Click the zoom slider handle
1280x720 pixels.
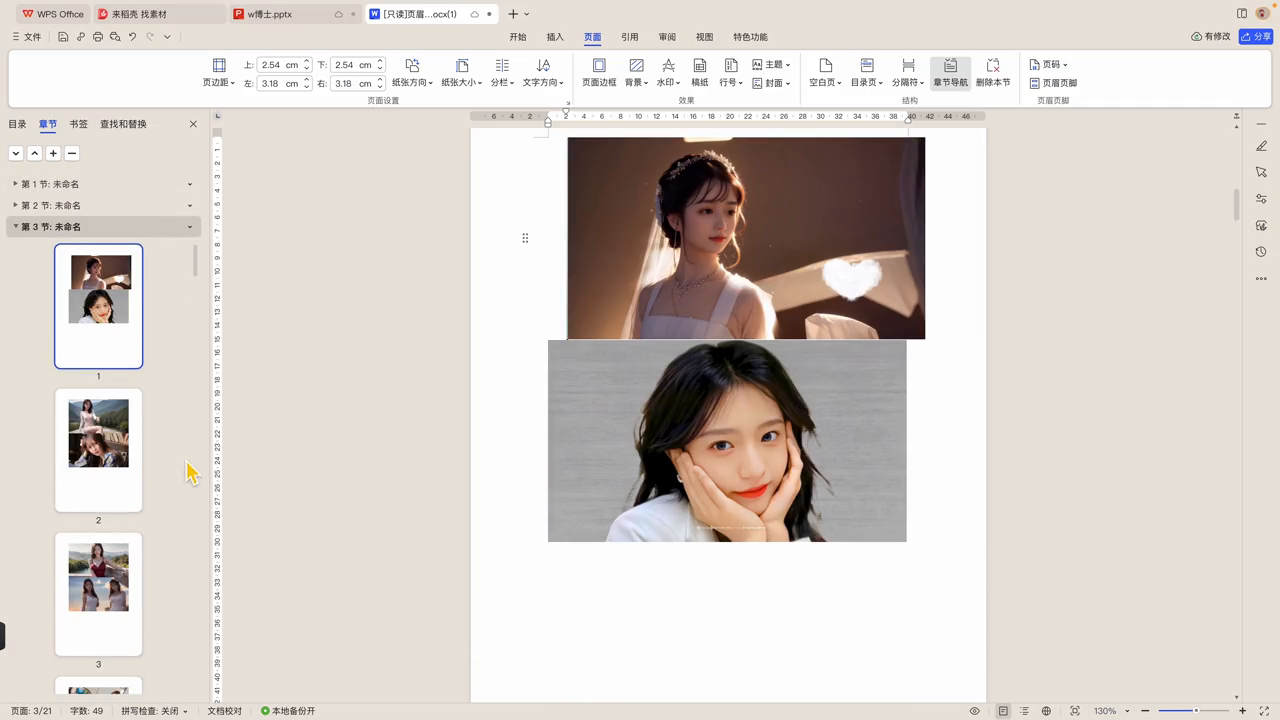pyautogui.click(x=1195, y=711)
